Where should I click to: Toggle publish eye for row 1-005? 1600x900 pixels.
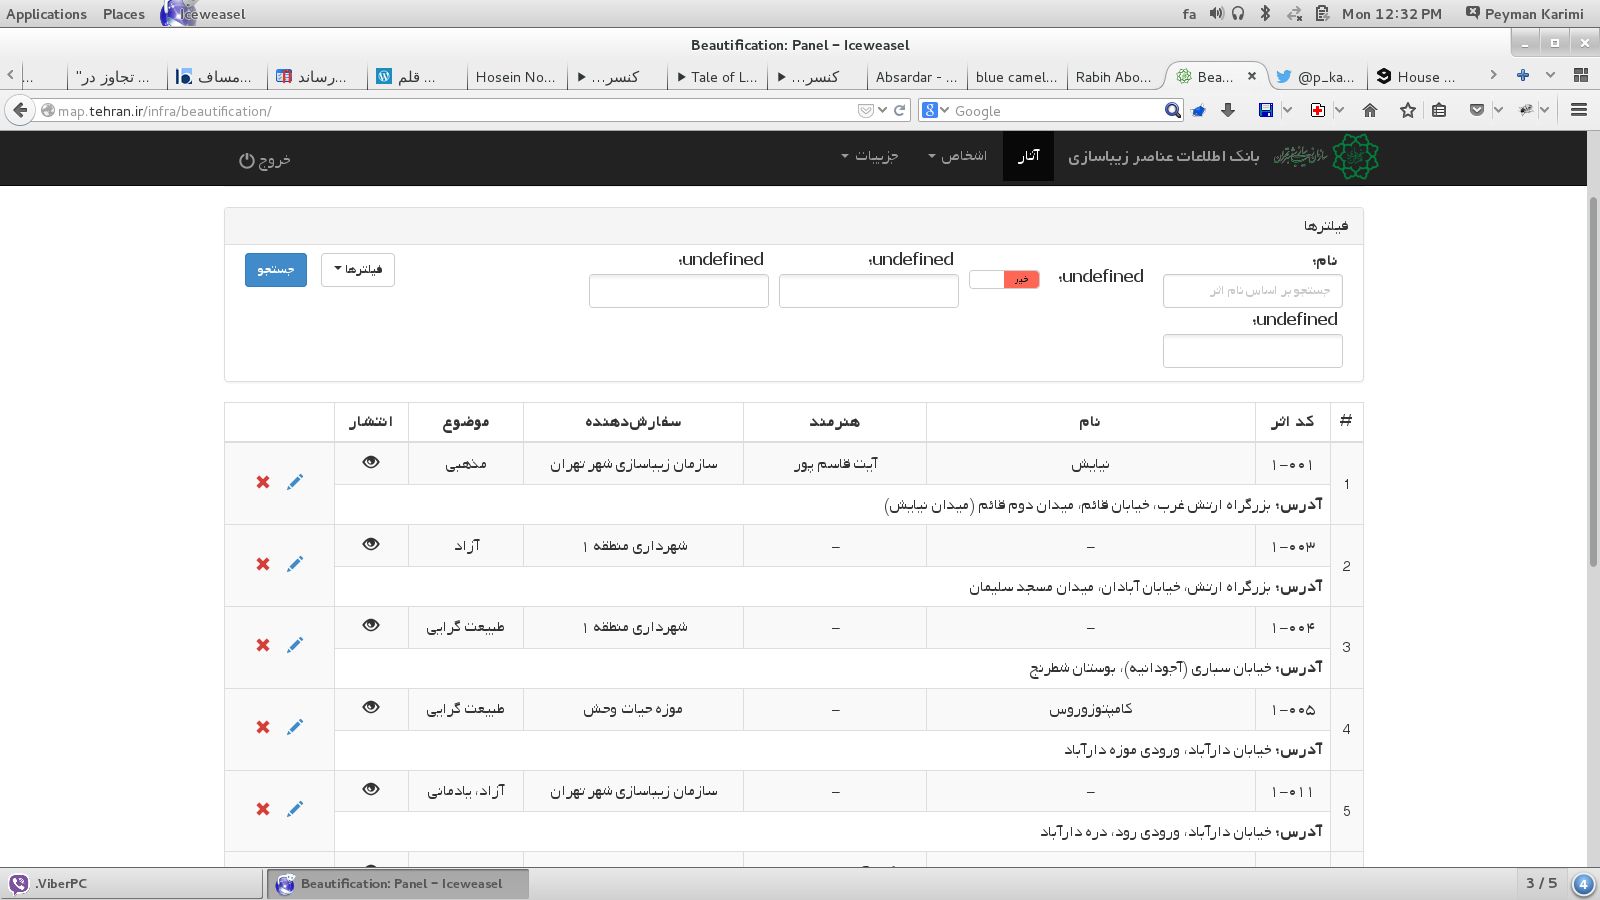point(371,707)
